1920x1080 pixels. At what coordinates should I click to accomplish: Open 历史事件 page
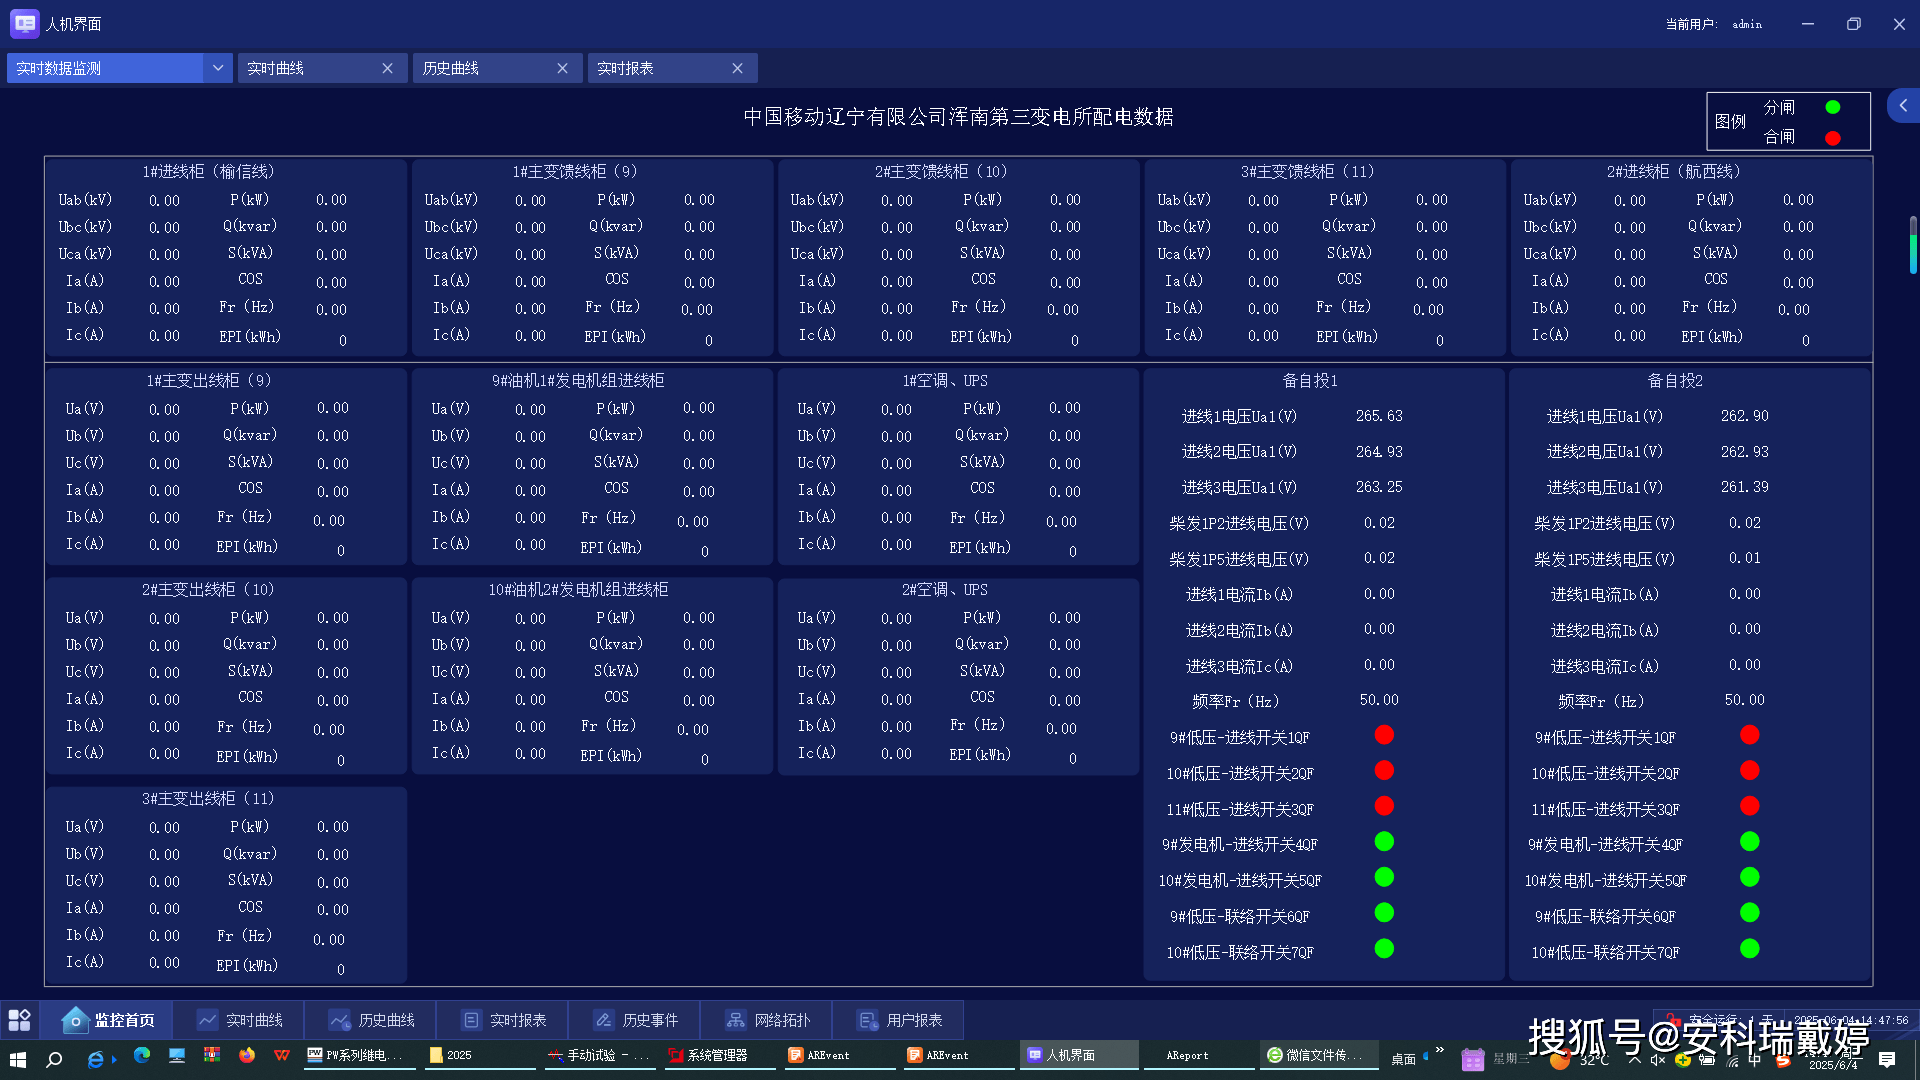pos(635,1020)
